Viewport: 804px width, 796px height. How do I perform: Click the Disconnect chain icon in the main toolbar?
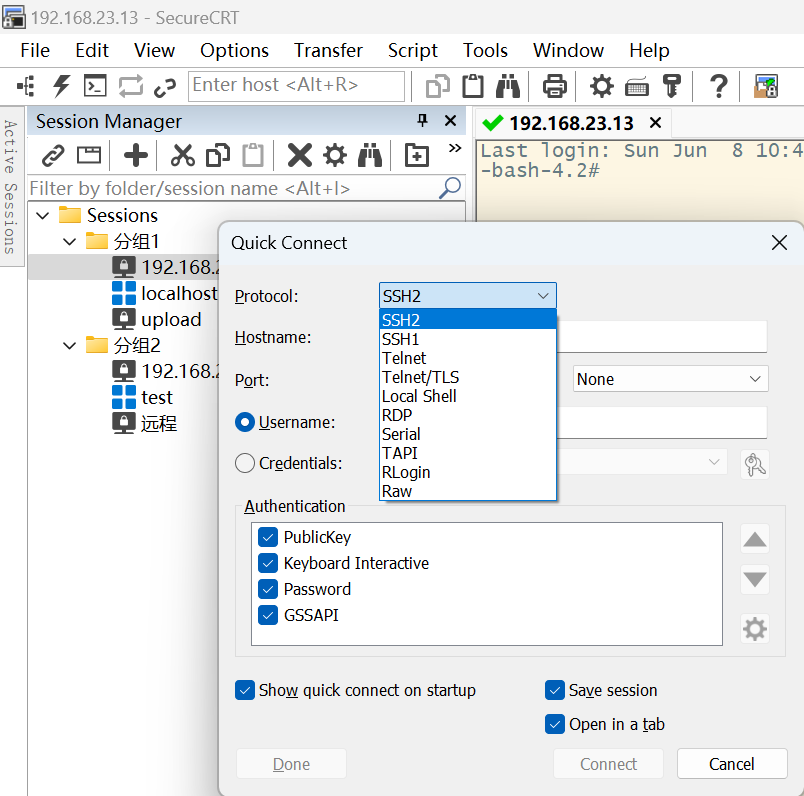(x=165, y=87)
